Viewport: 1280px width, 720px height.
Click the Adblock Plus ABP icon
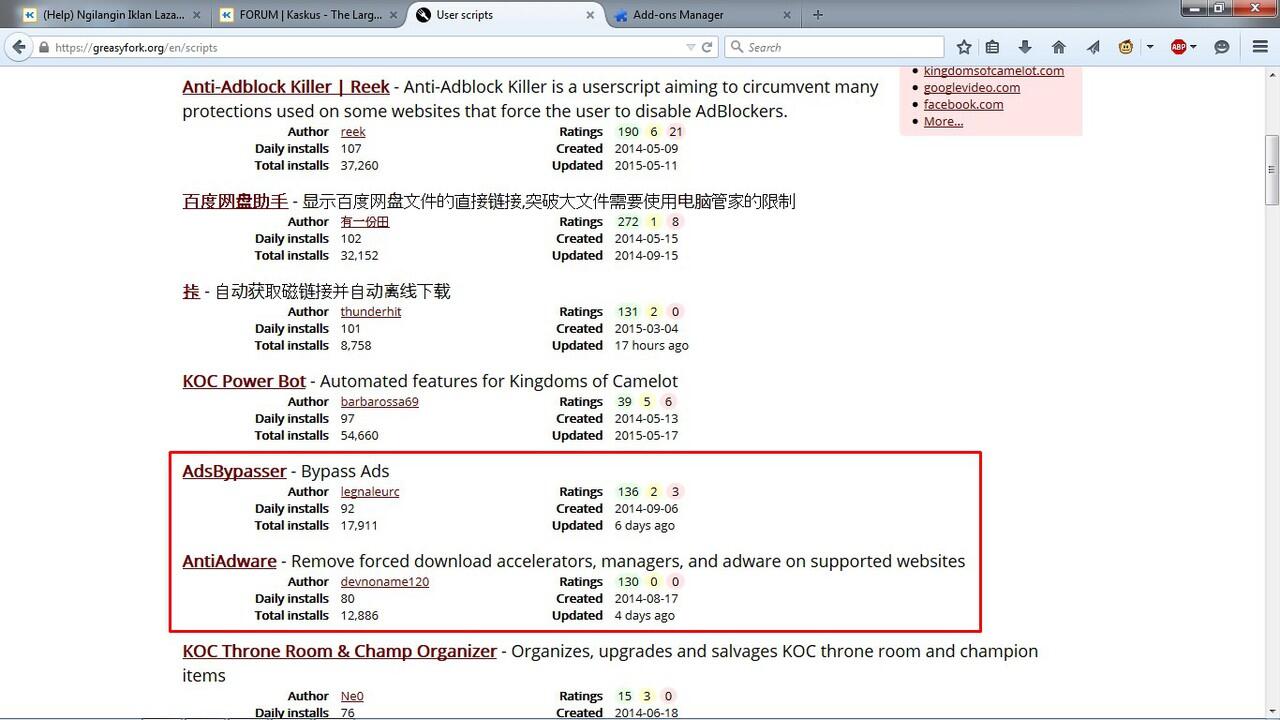point(1179,47)
